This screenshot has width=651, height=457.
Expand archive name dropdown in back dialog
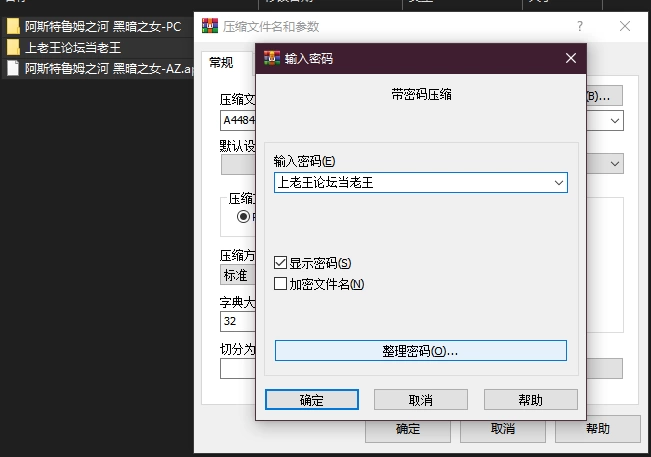tap(614, 121)
